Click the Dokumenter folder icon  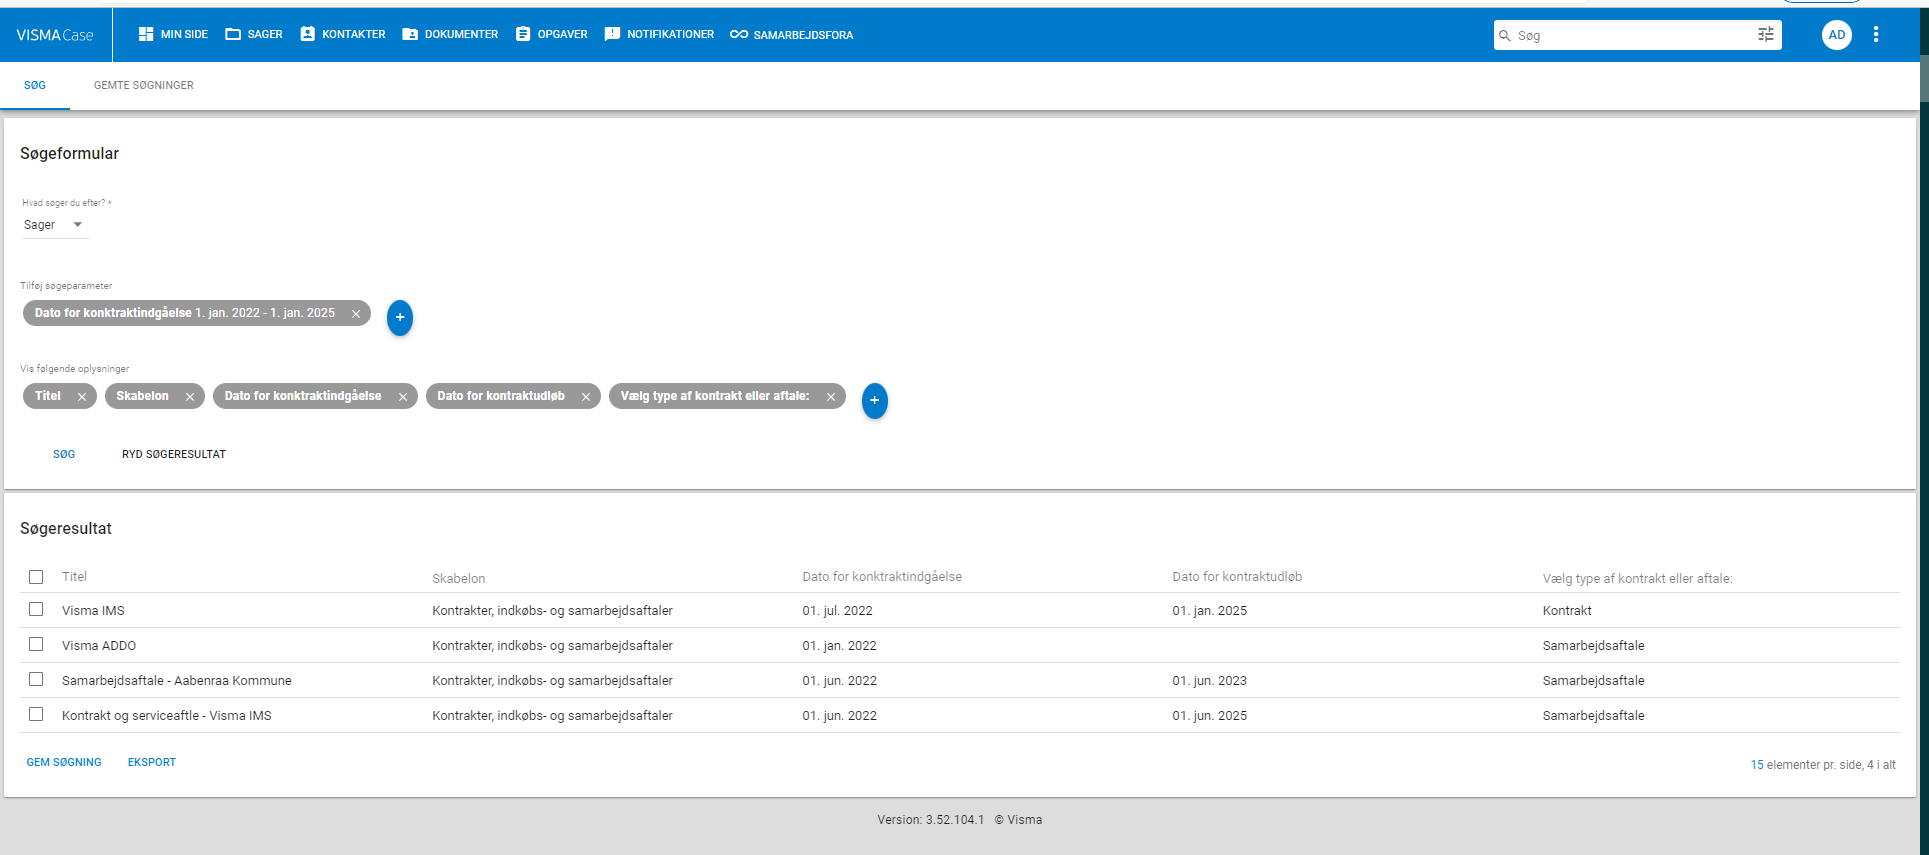(410, 34)
